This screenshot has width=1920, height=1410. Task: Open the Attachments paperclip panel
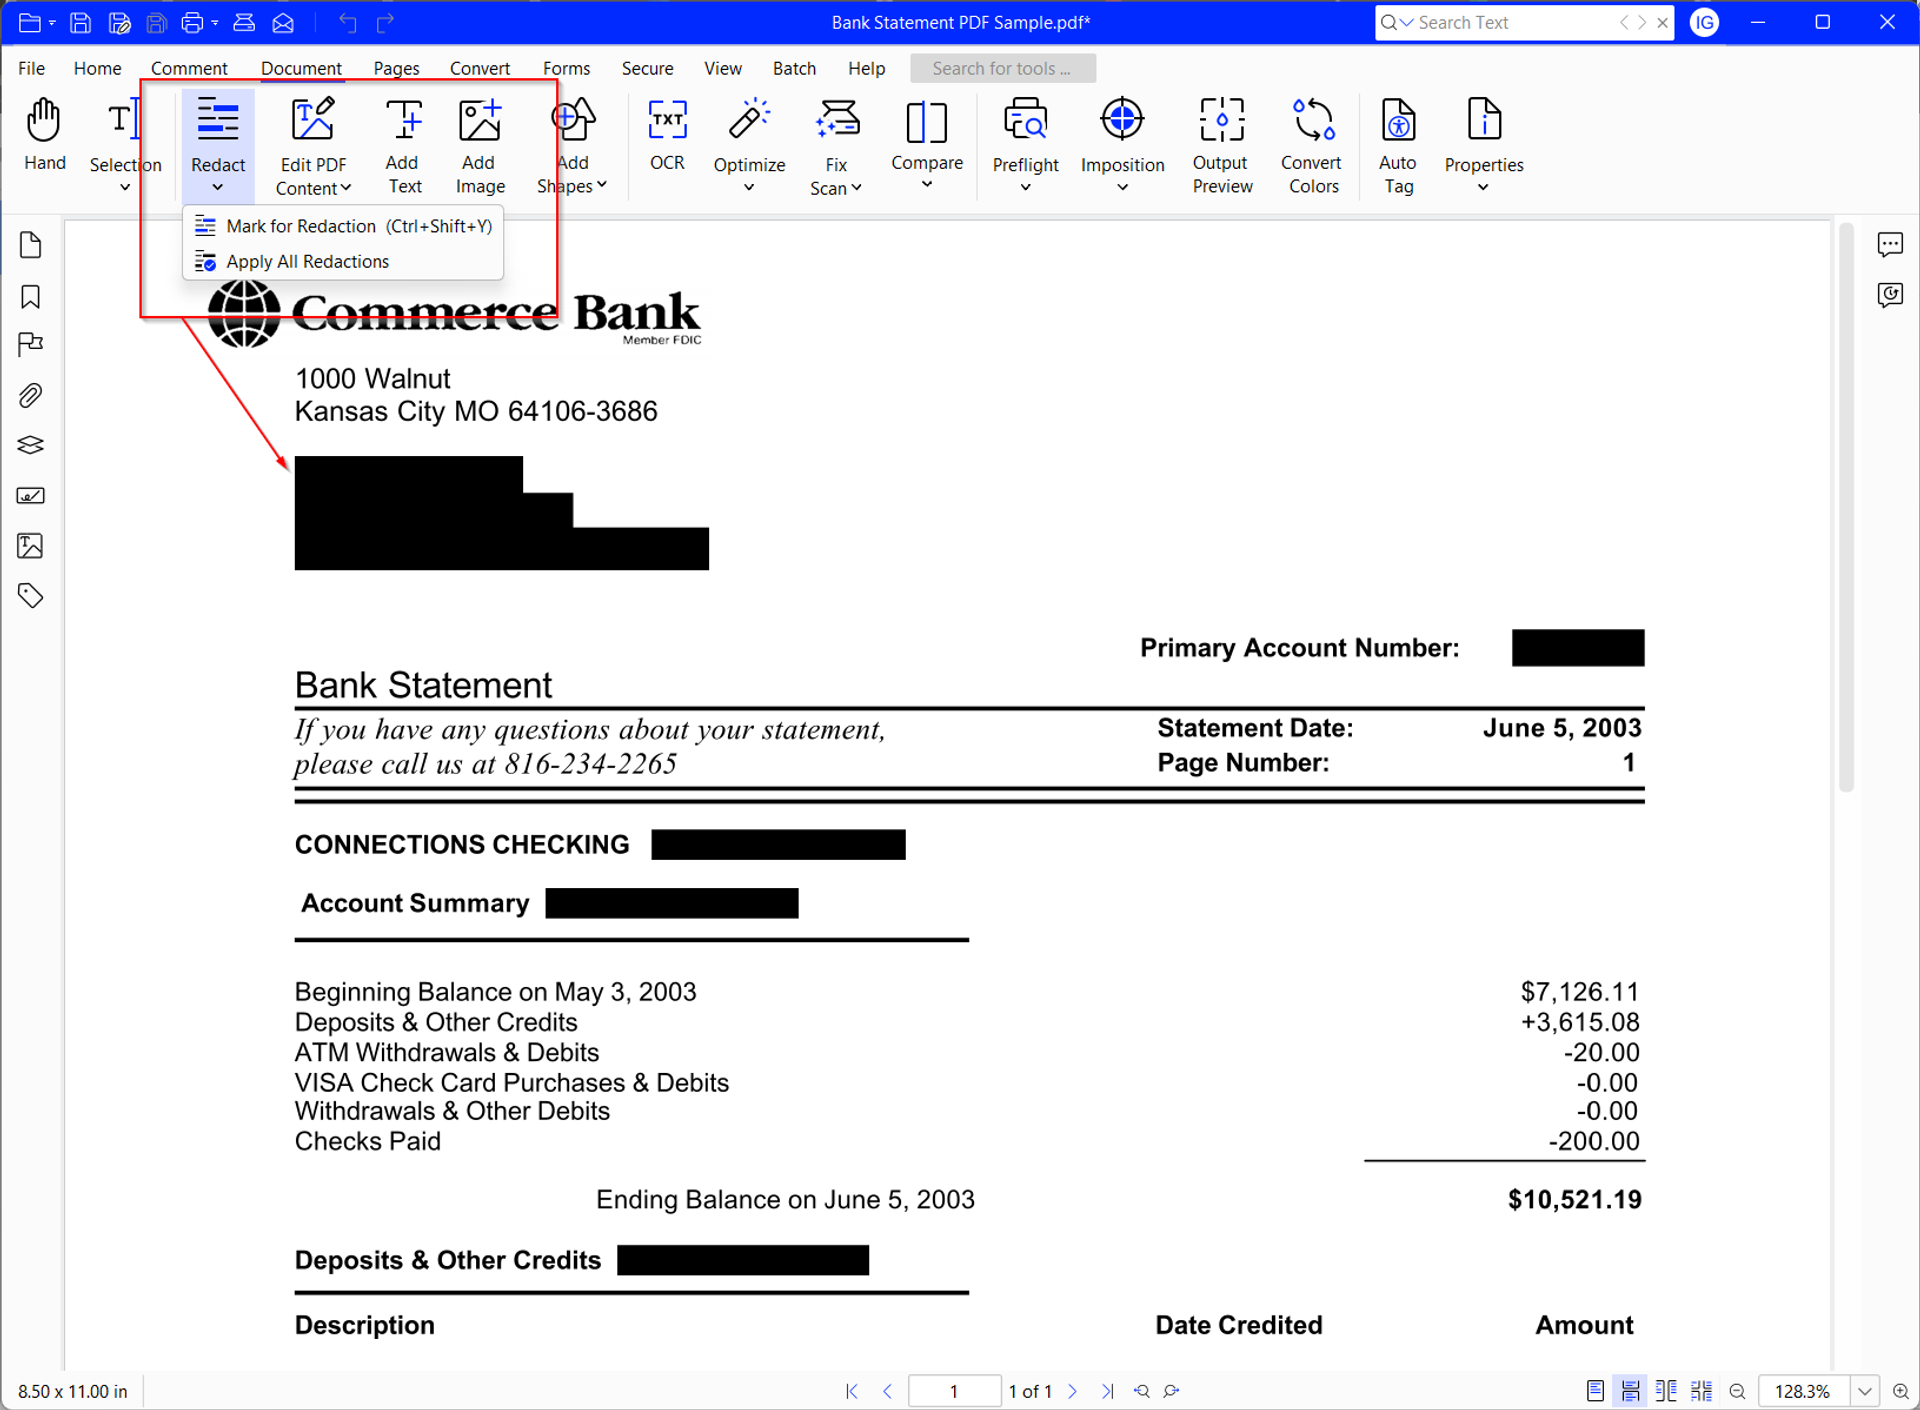tap(31, 396)
